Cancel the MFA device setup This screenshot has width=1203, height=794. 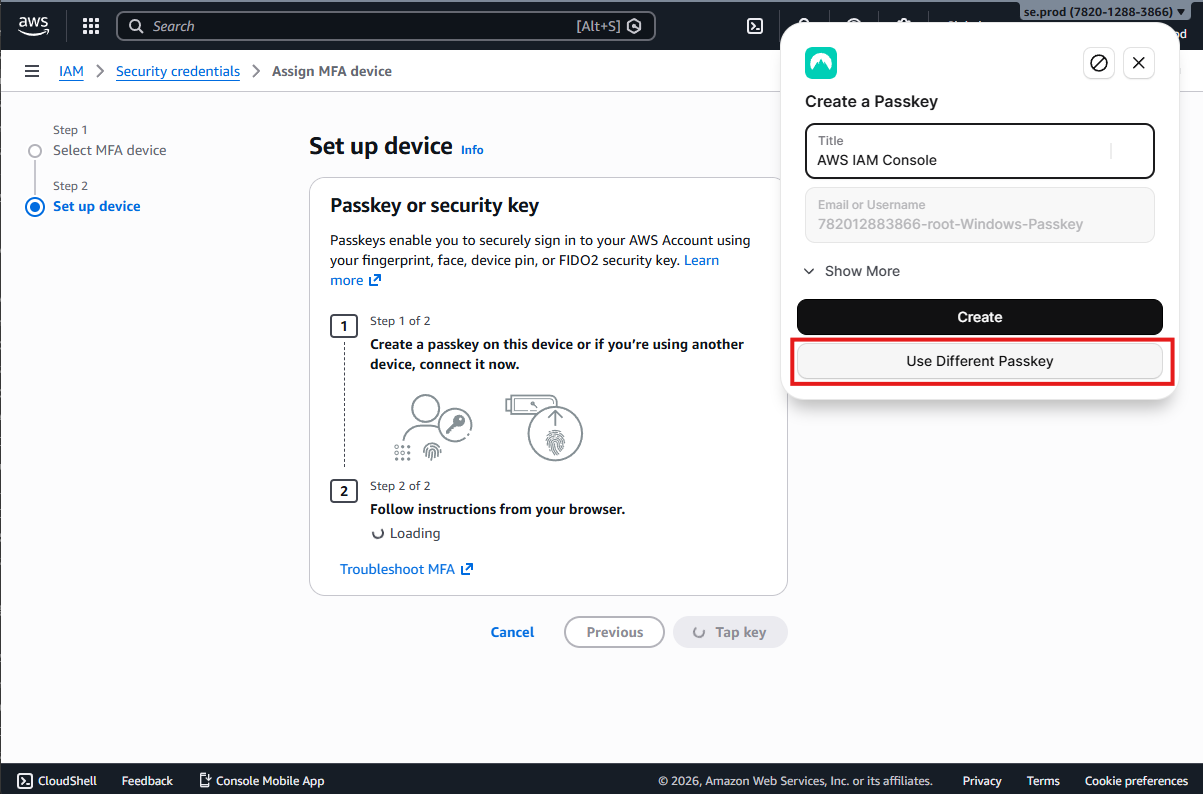pos(512,632)
